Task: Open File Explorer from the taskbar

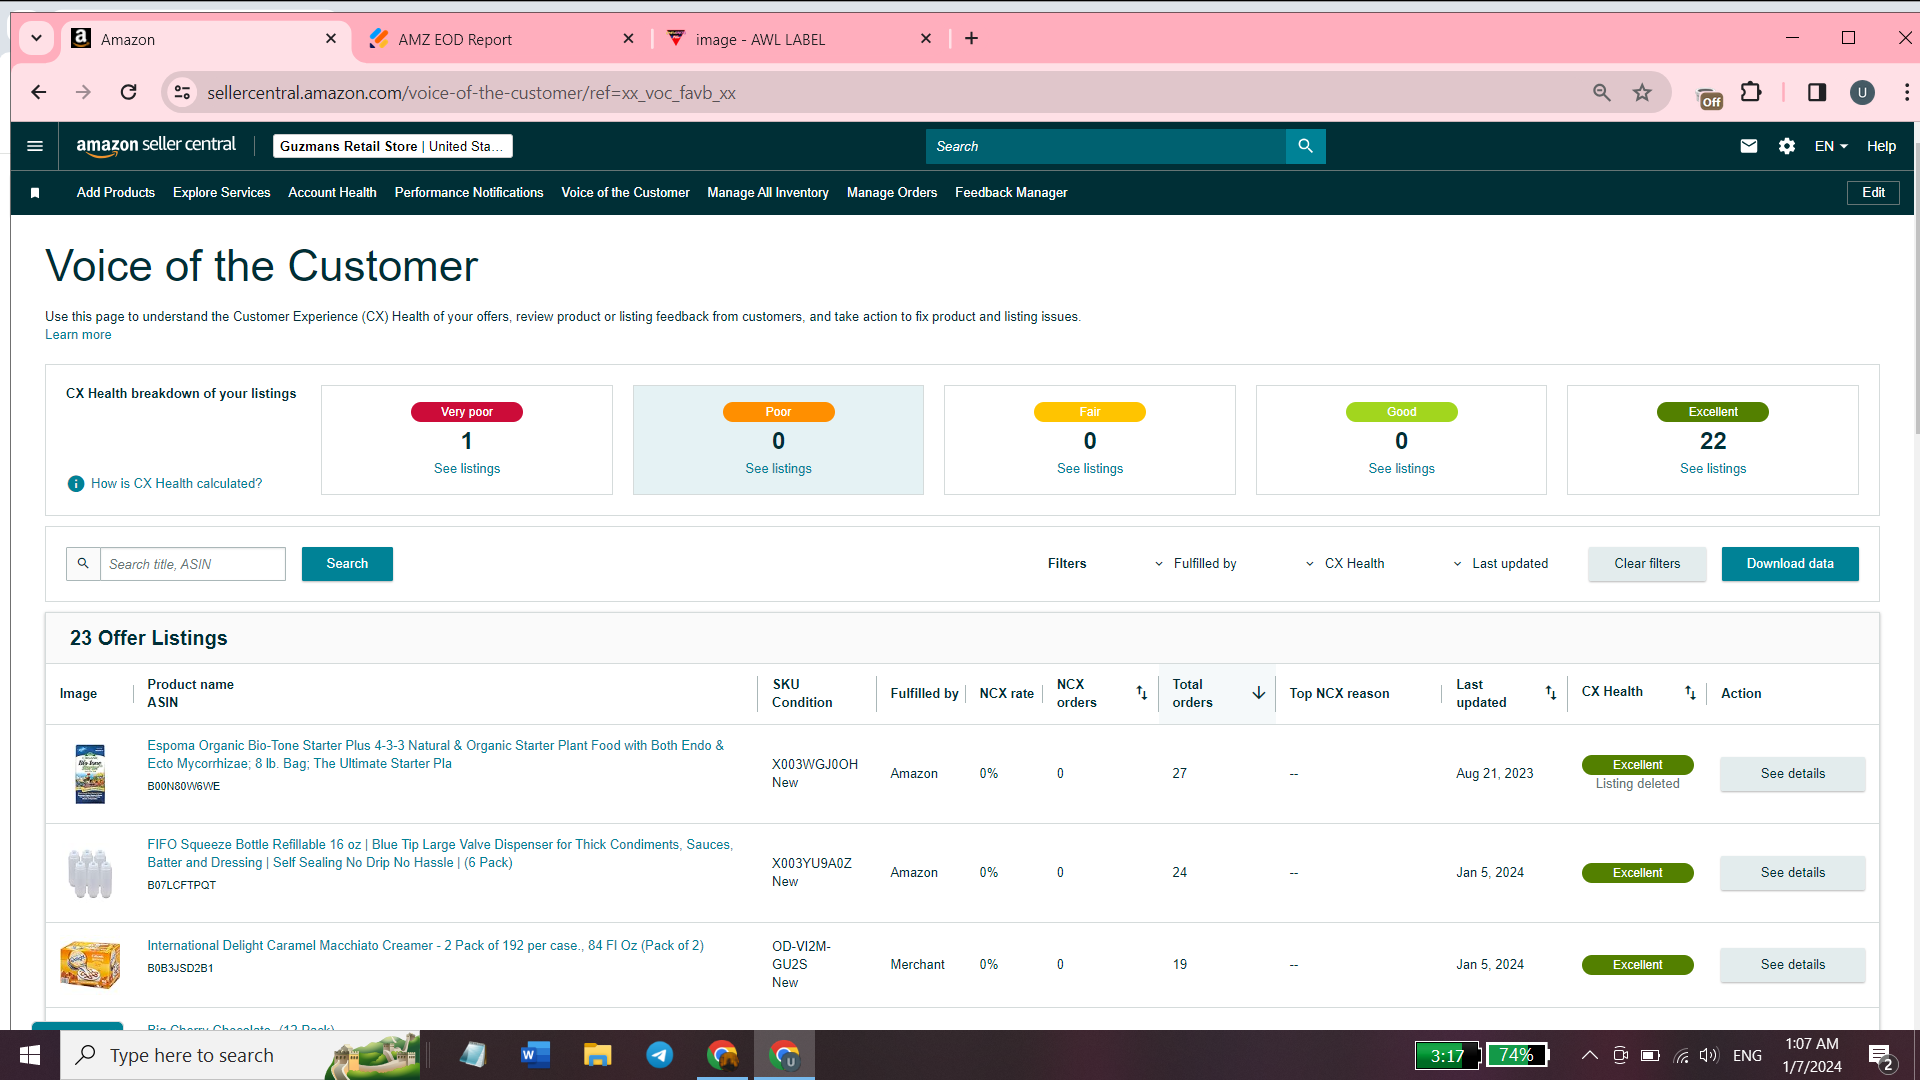Action: (x=598, y=1055)
